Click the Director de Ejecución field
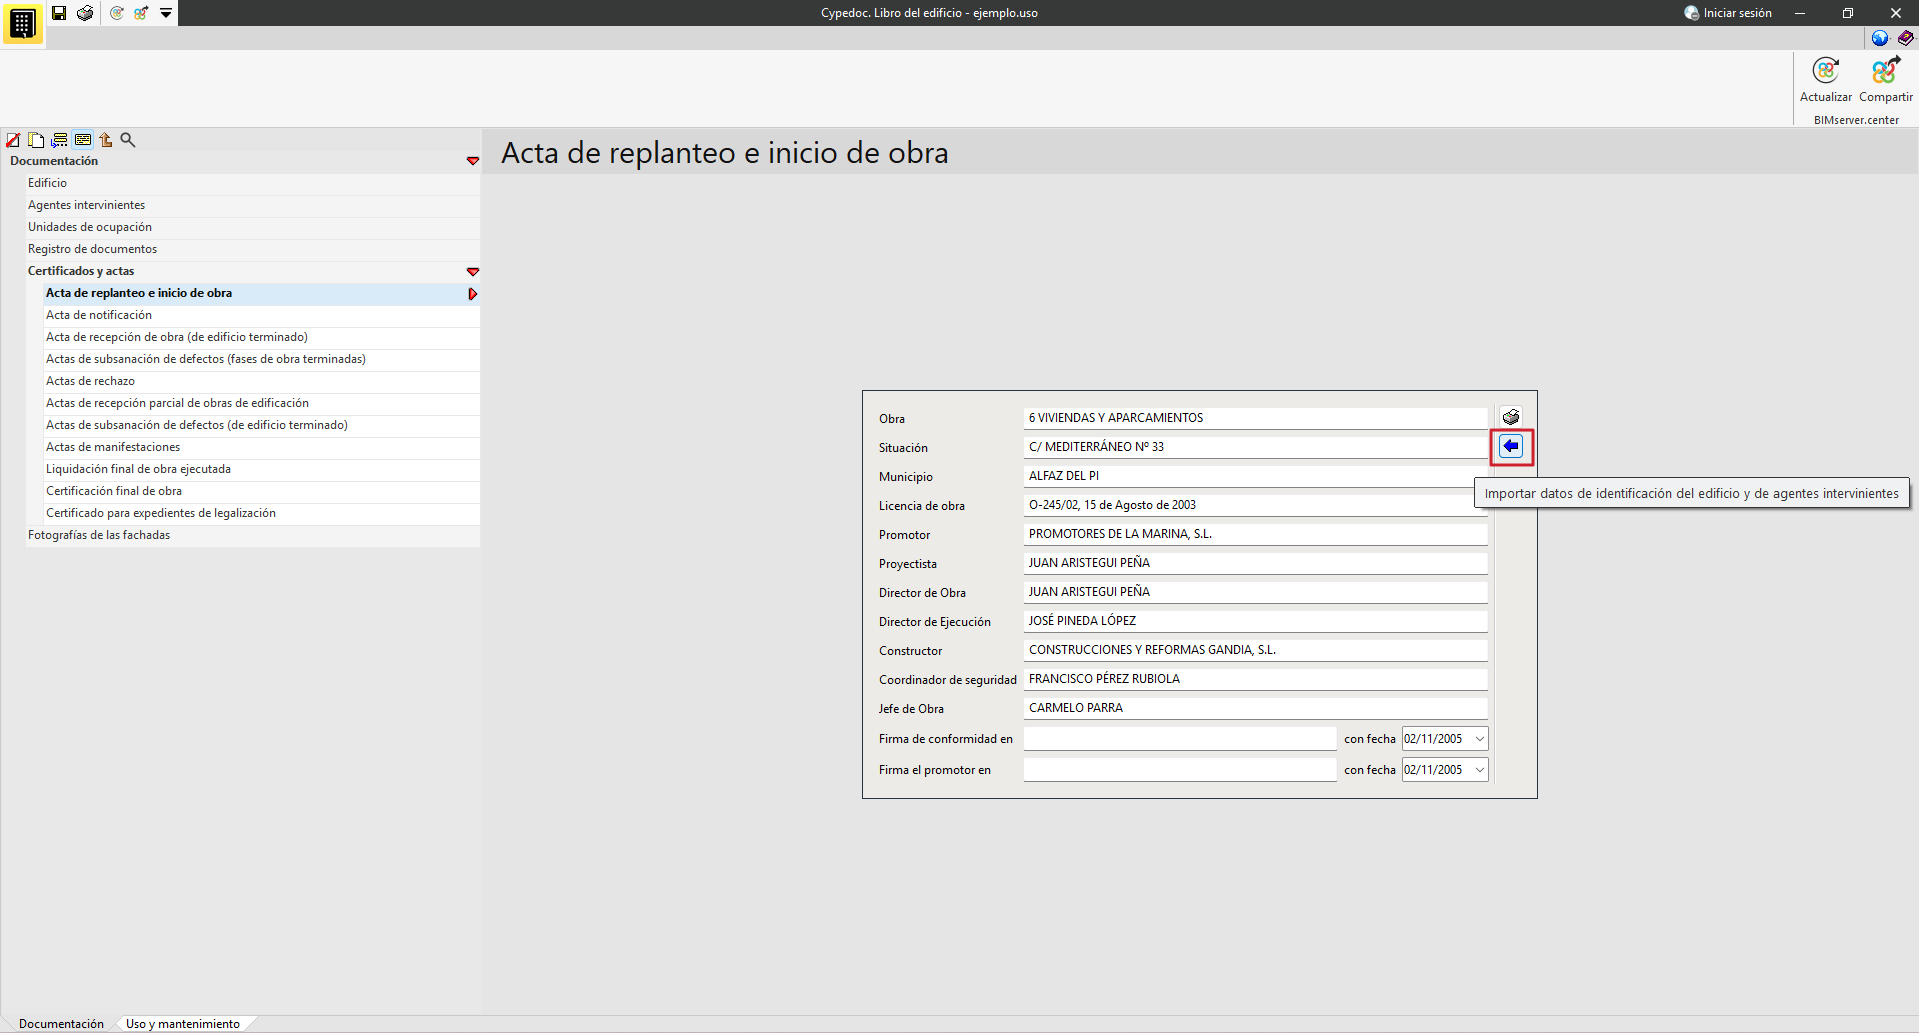The width and height of the screenshot is (1919, 1033). click(x=1256, y=621)
